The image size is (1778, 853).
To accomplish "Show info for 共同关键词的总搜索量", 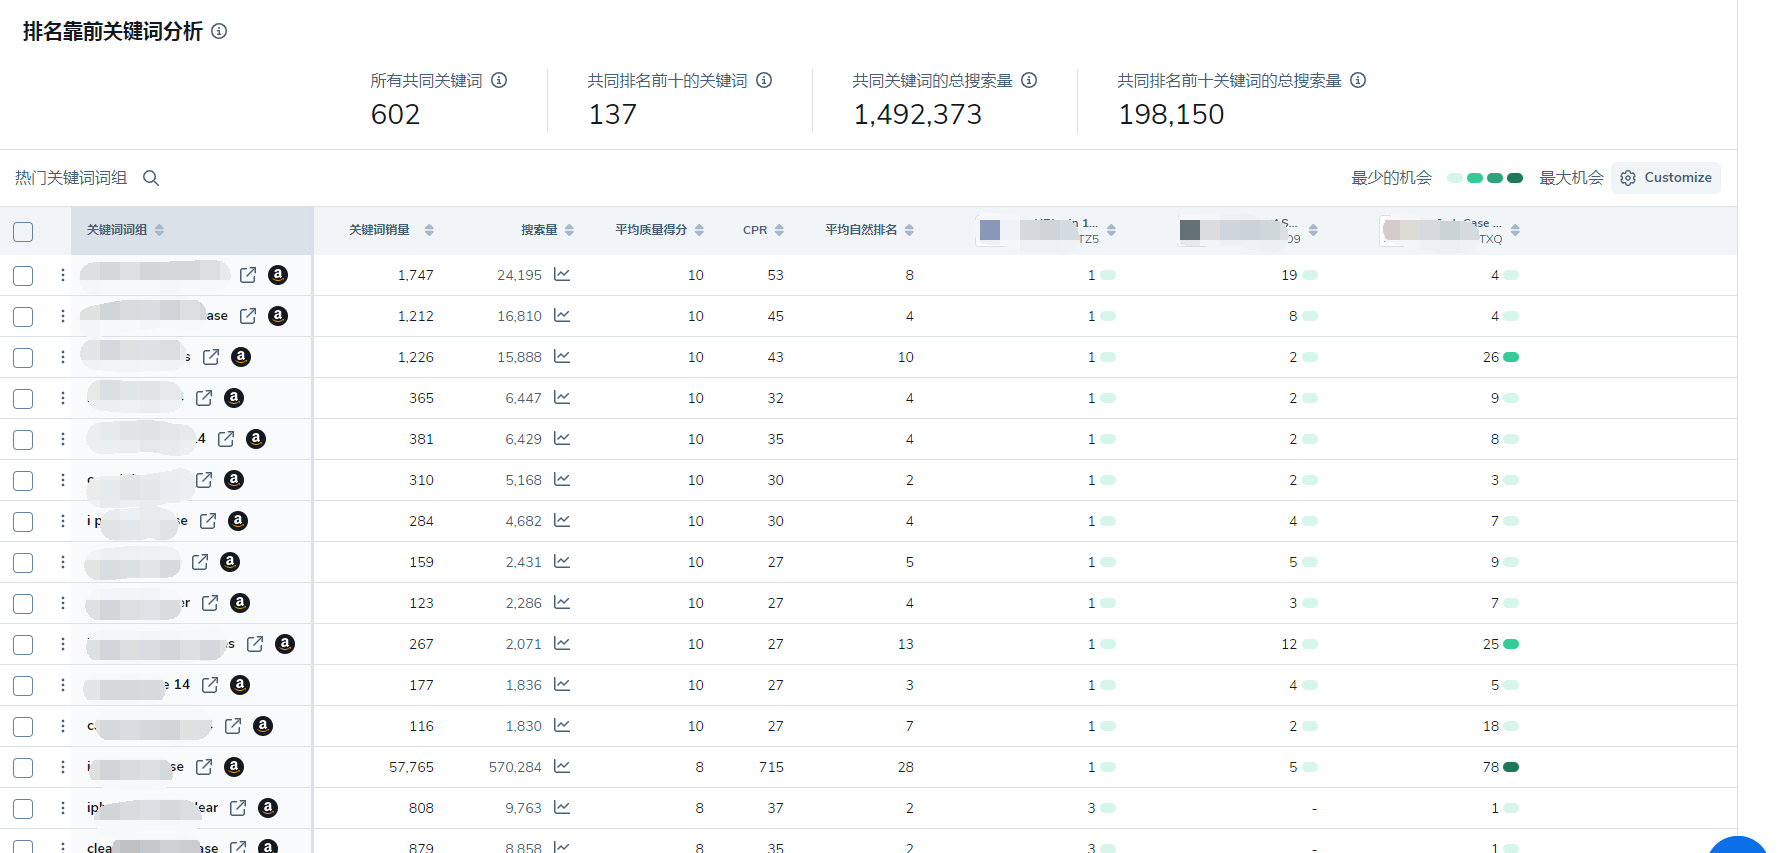I will 1029,80.
